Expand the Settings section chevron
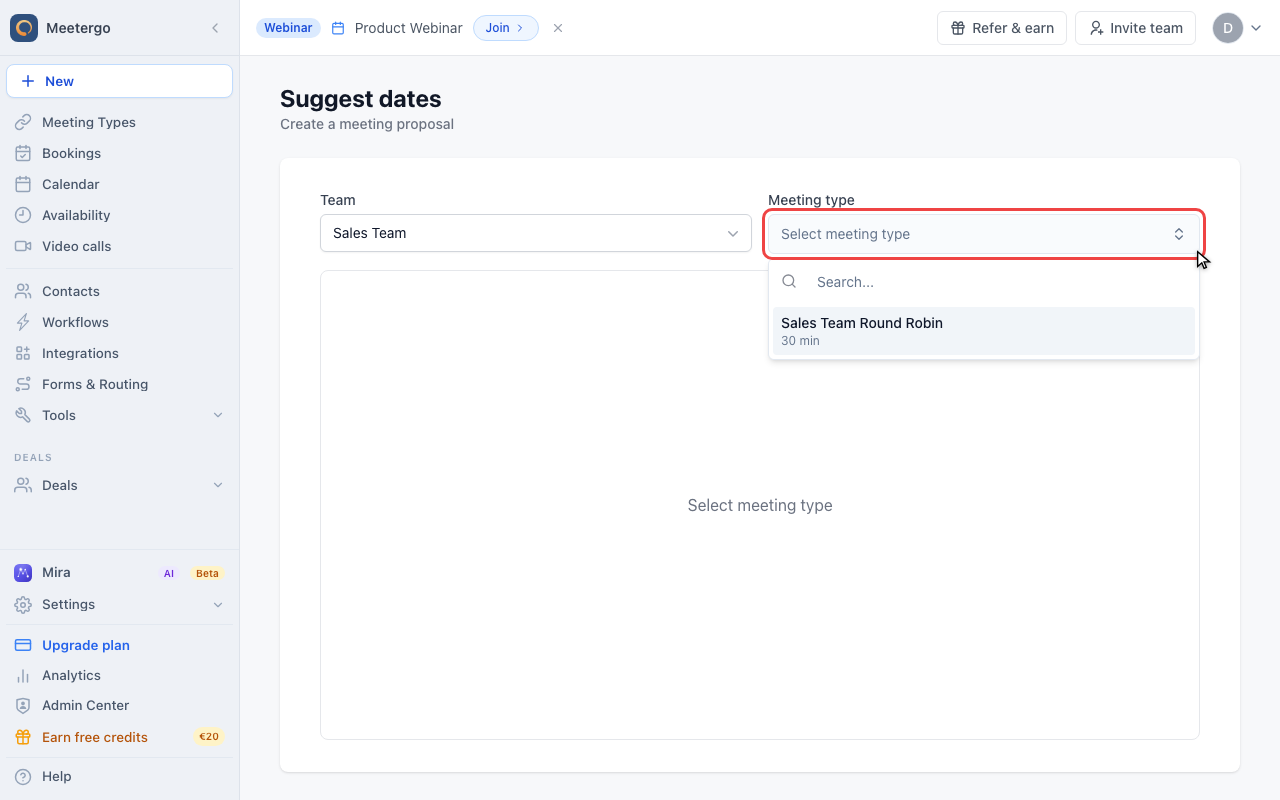 point(218,604)
